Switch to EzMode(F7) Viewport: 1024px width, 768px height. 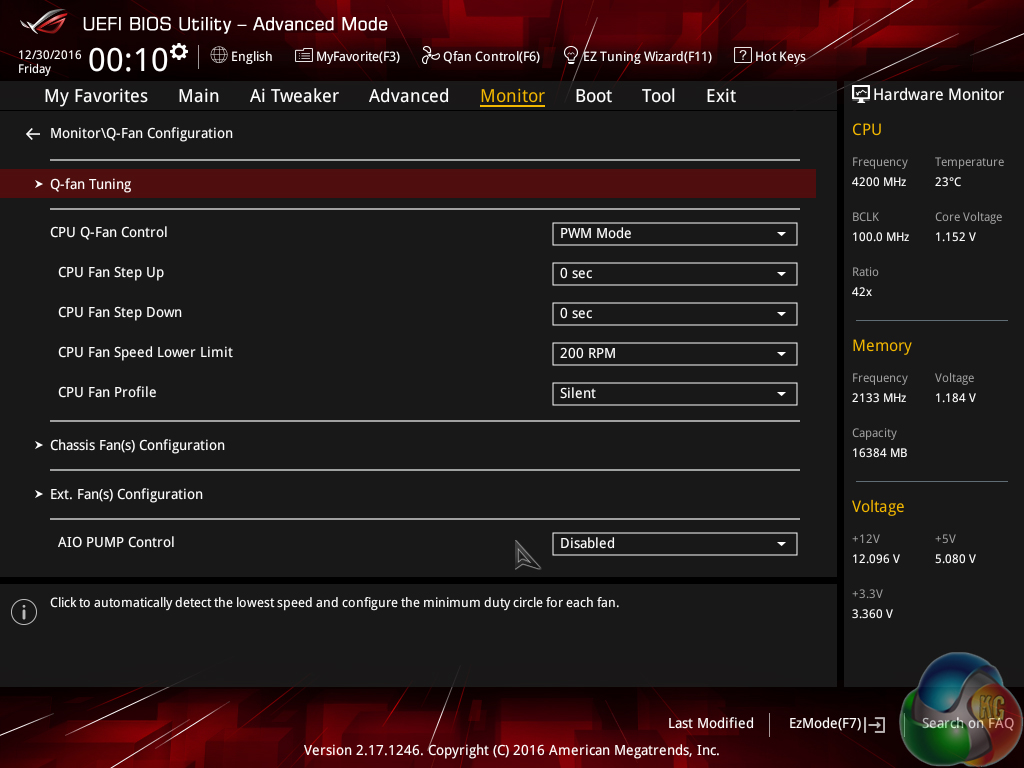click(x=836, y=723)
